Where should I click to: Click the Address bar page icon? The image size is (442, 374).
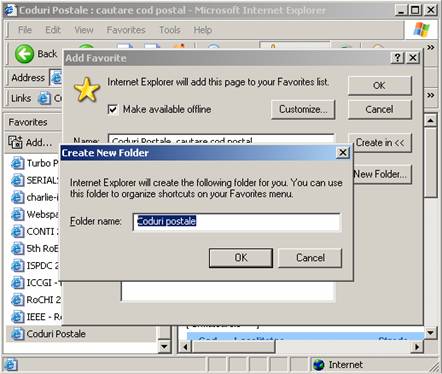56,78
